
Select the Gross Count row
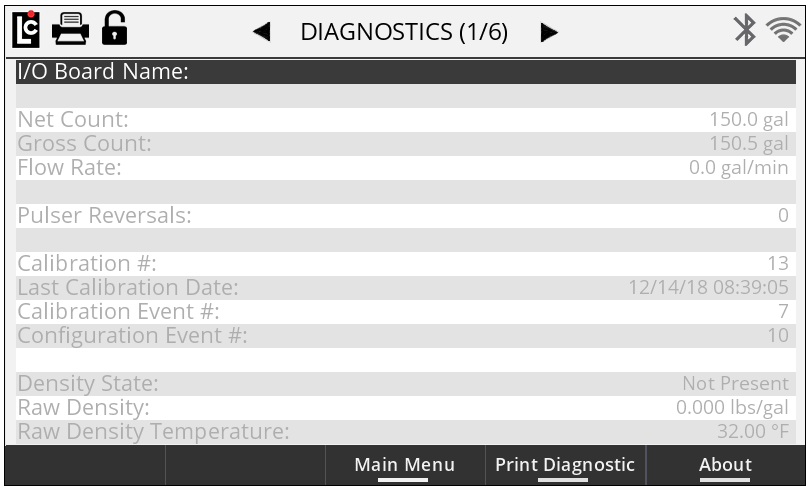pyautogui.click(x=404, y=144)
